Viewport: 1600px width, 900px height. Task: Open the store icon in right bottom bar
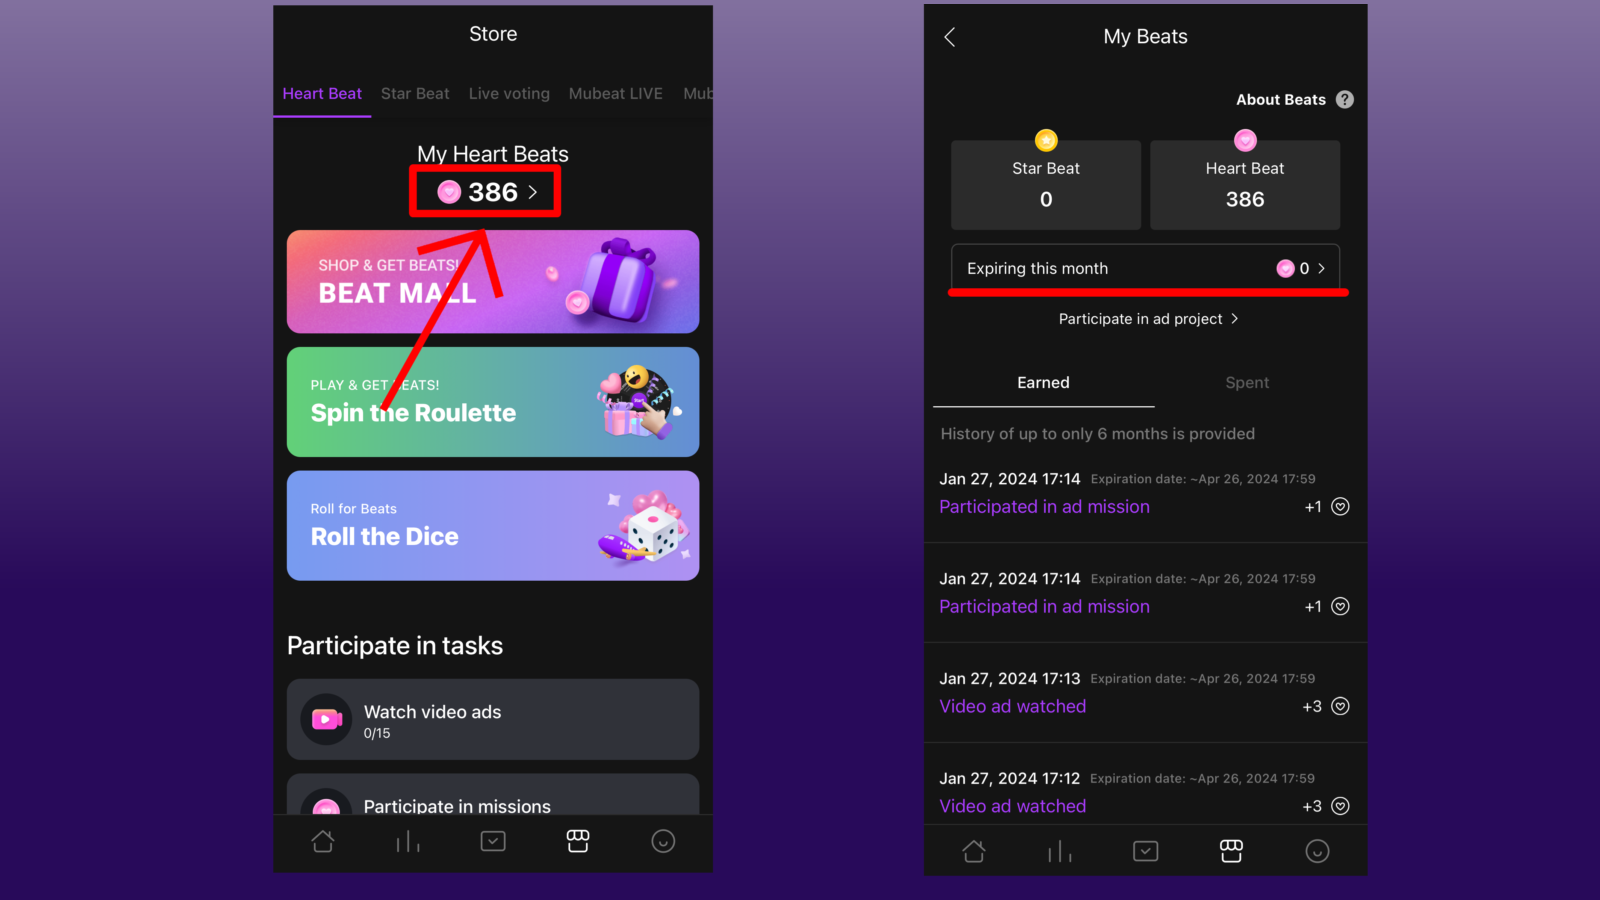coord(1231,851)
